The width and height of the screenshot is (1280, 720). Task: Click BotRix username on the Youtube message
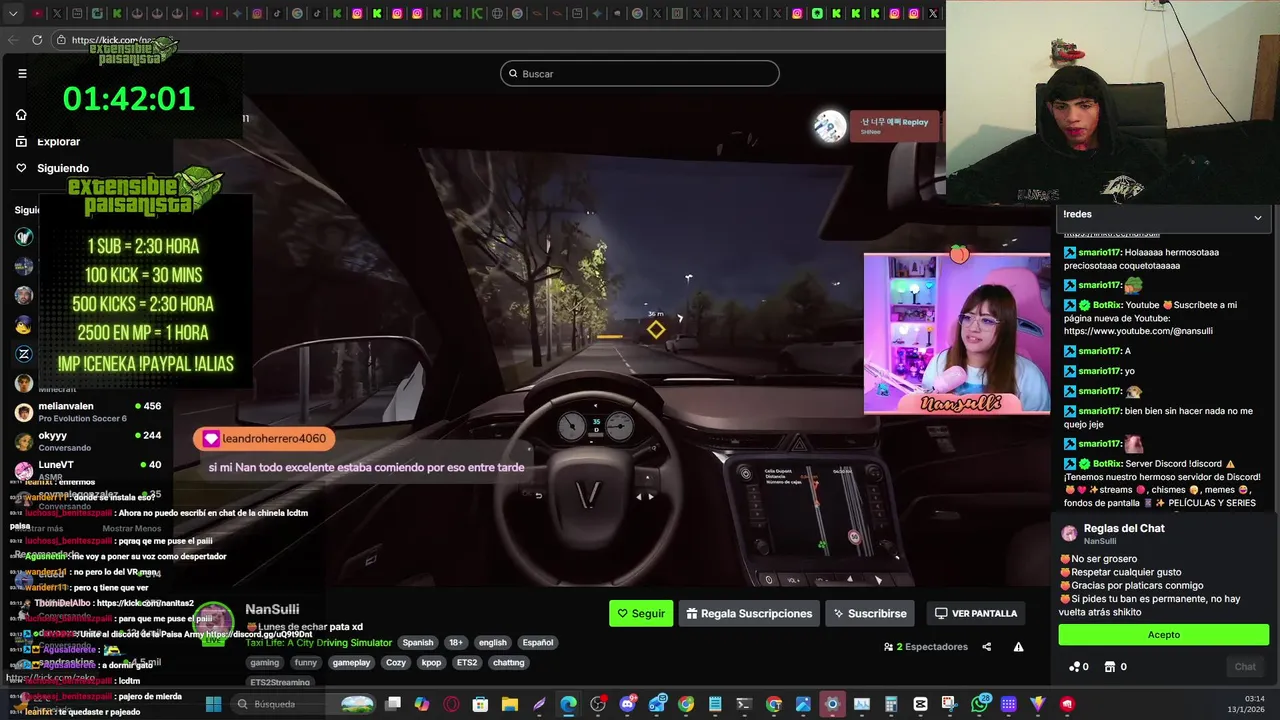[1107, 305]
